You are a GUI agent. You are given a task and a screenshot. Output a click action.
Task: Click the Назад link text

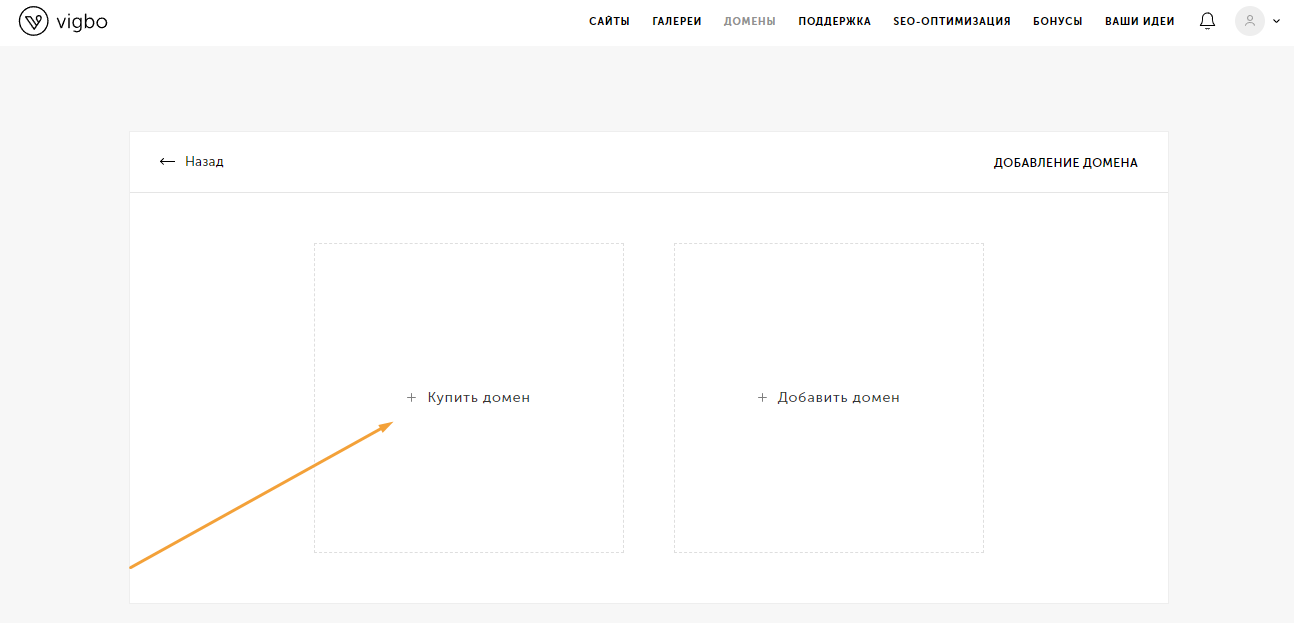pos(204,162)
